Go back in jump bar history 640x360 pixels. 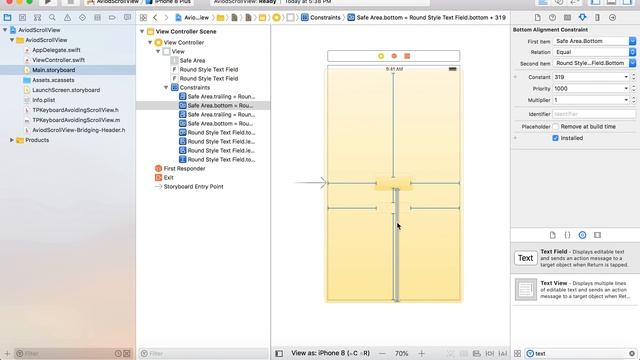[x=155, y=18]
